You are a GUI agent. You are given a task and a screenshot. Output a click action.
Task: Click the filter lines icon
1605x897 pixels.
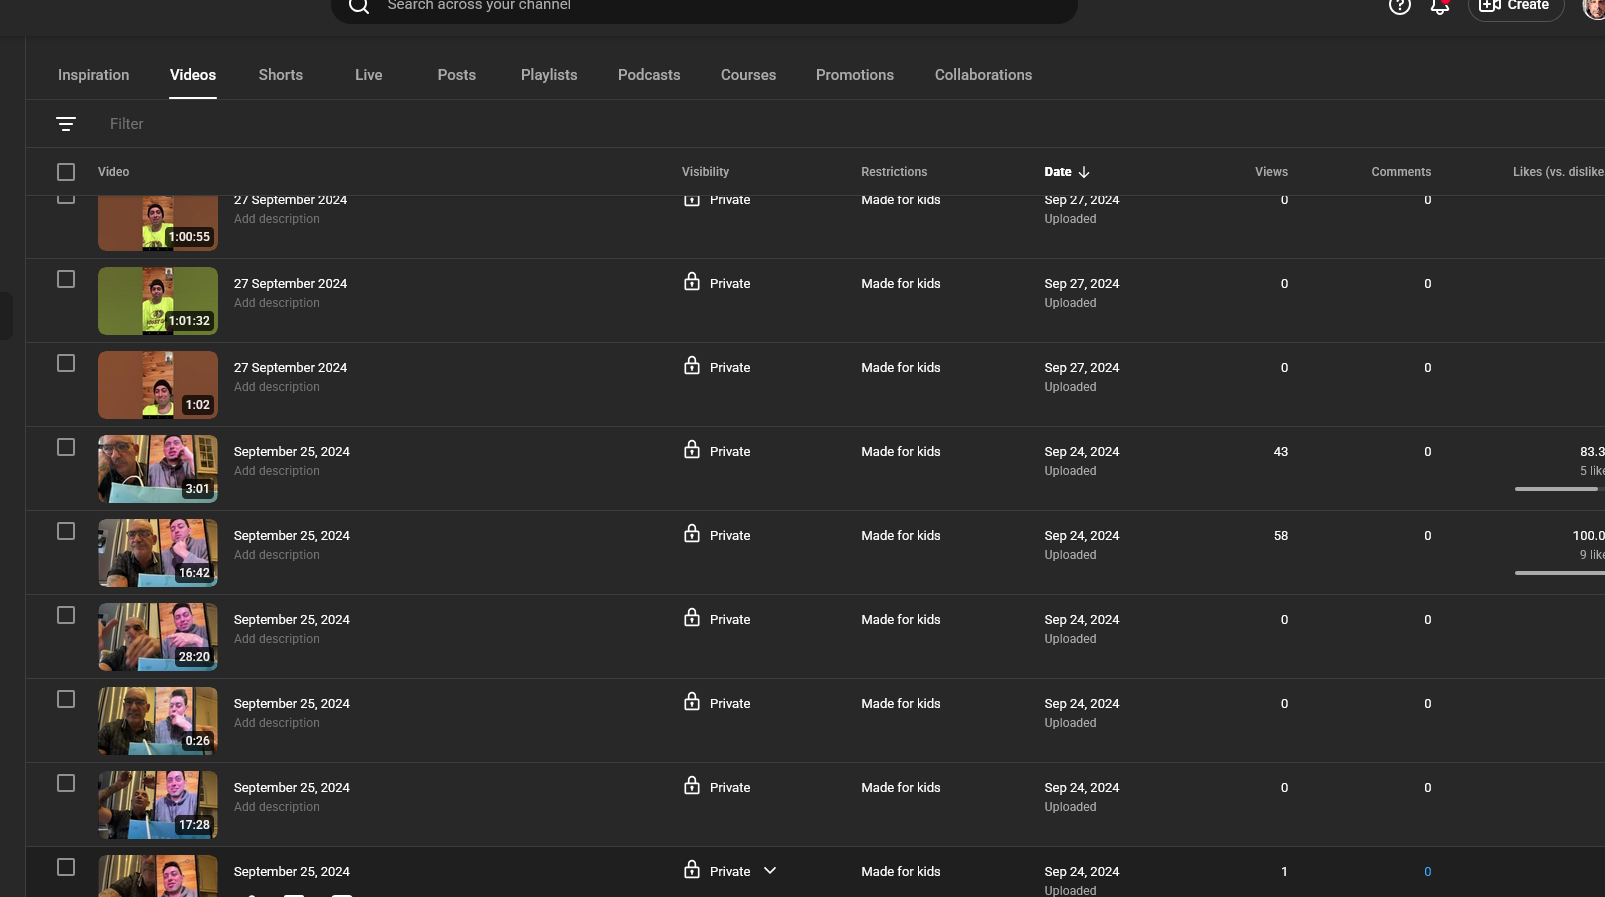[x=66, y=124]
